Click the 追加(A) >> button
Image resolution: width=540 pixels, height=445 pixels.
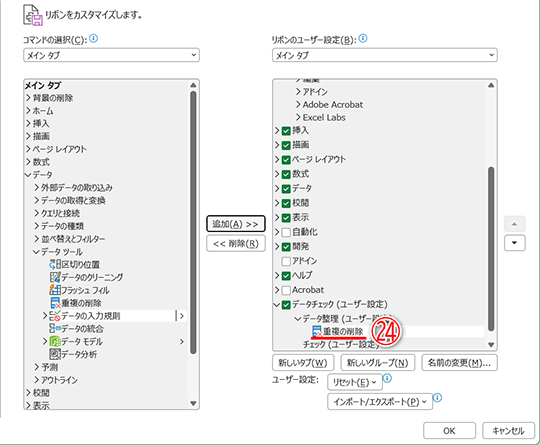[236, 224]
